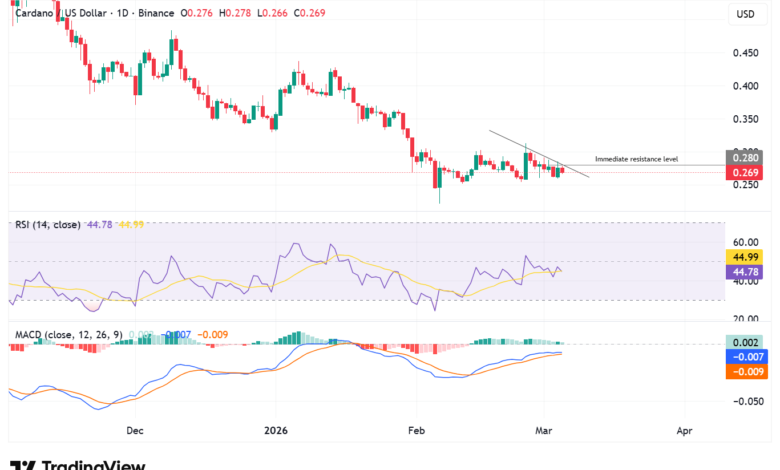Click the red 0.269 current price label
Viewport: 780px width, 470px height.
pos(745,172)
